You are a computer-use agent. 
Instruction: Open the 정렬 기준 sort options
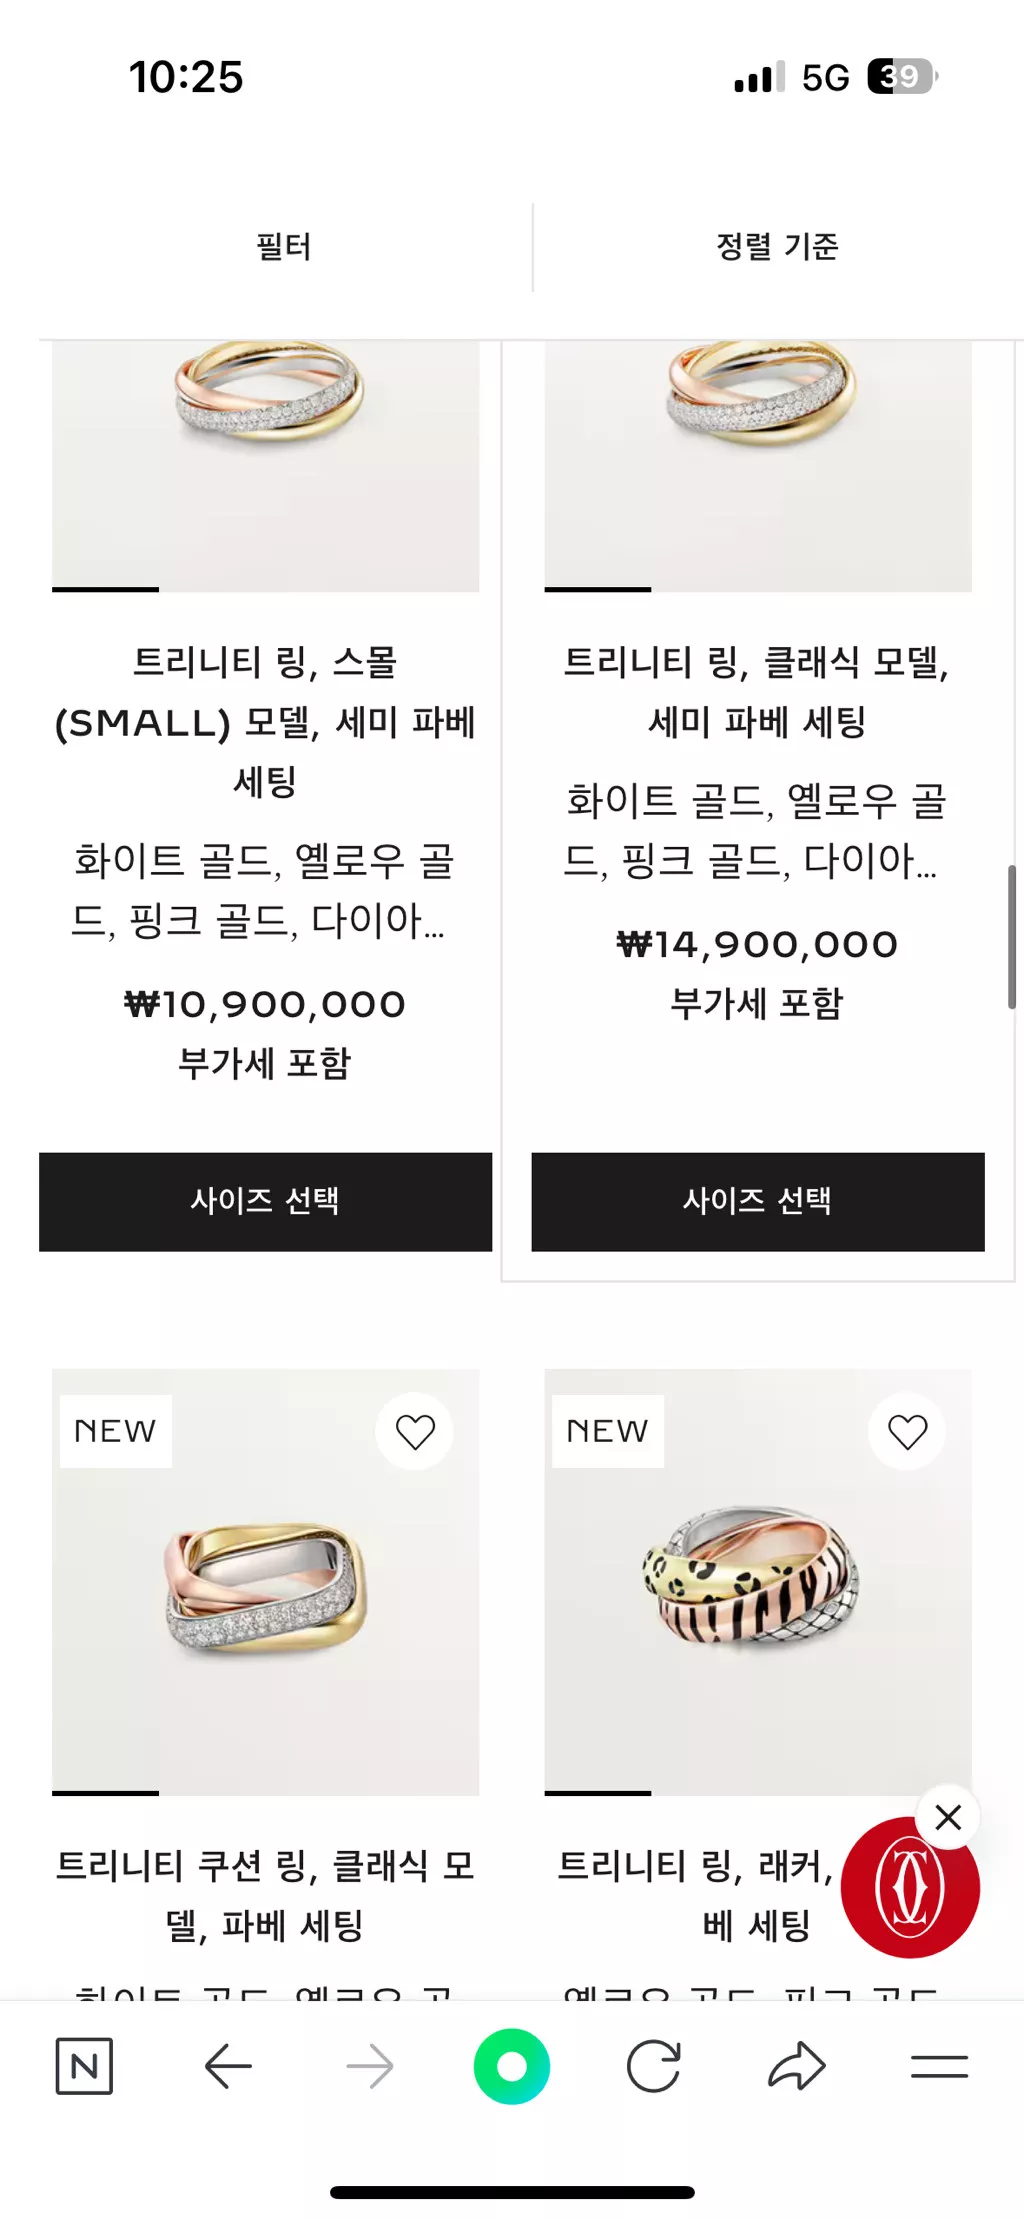click(777, 246)
